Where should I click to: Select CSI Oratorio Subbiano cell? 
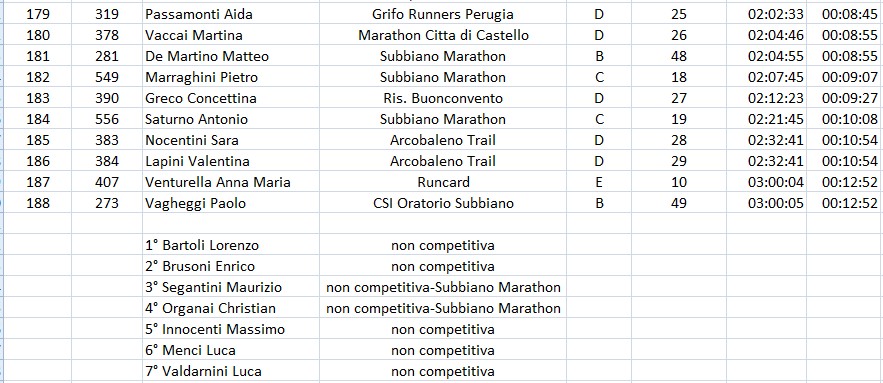click(443, 203)
